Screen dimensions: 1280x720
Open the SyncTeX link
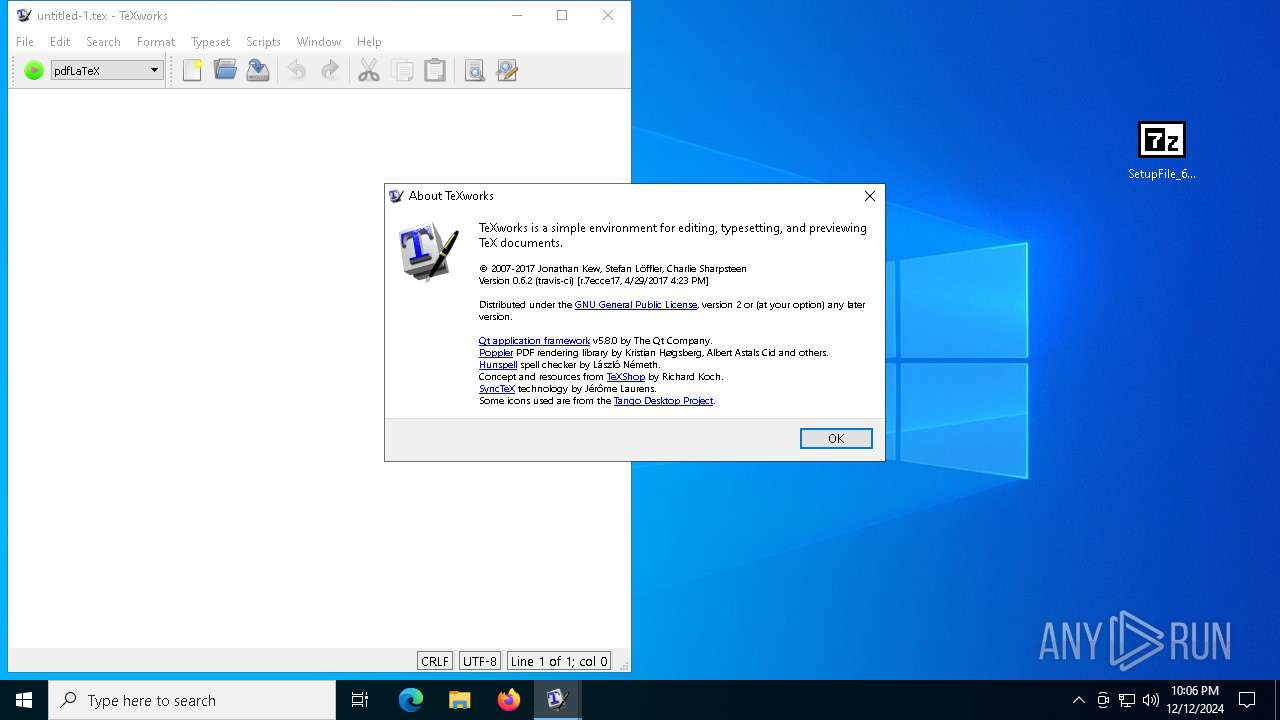click(497, 389)
